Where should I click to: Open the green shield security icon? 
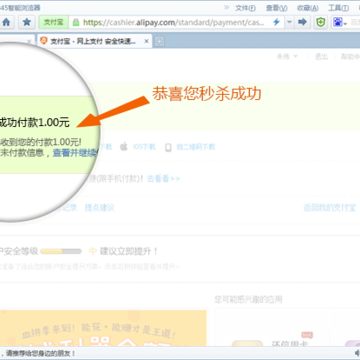click(x=321, y=22)
